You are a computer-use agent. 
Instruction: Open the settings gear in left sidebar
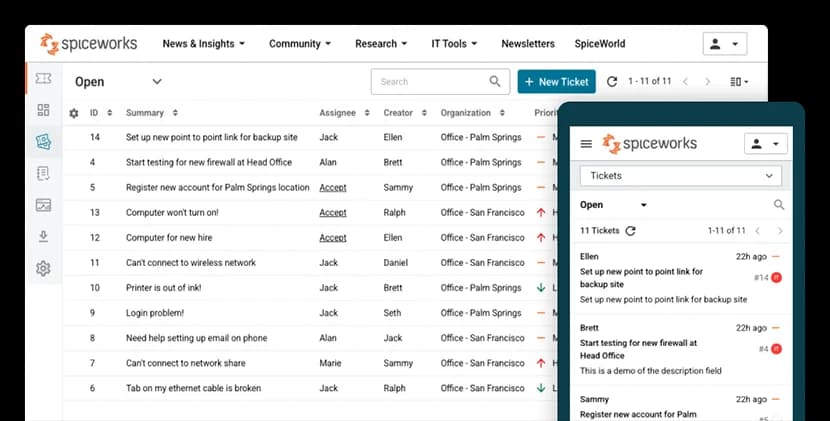[43, 268]
